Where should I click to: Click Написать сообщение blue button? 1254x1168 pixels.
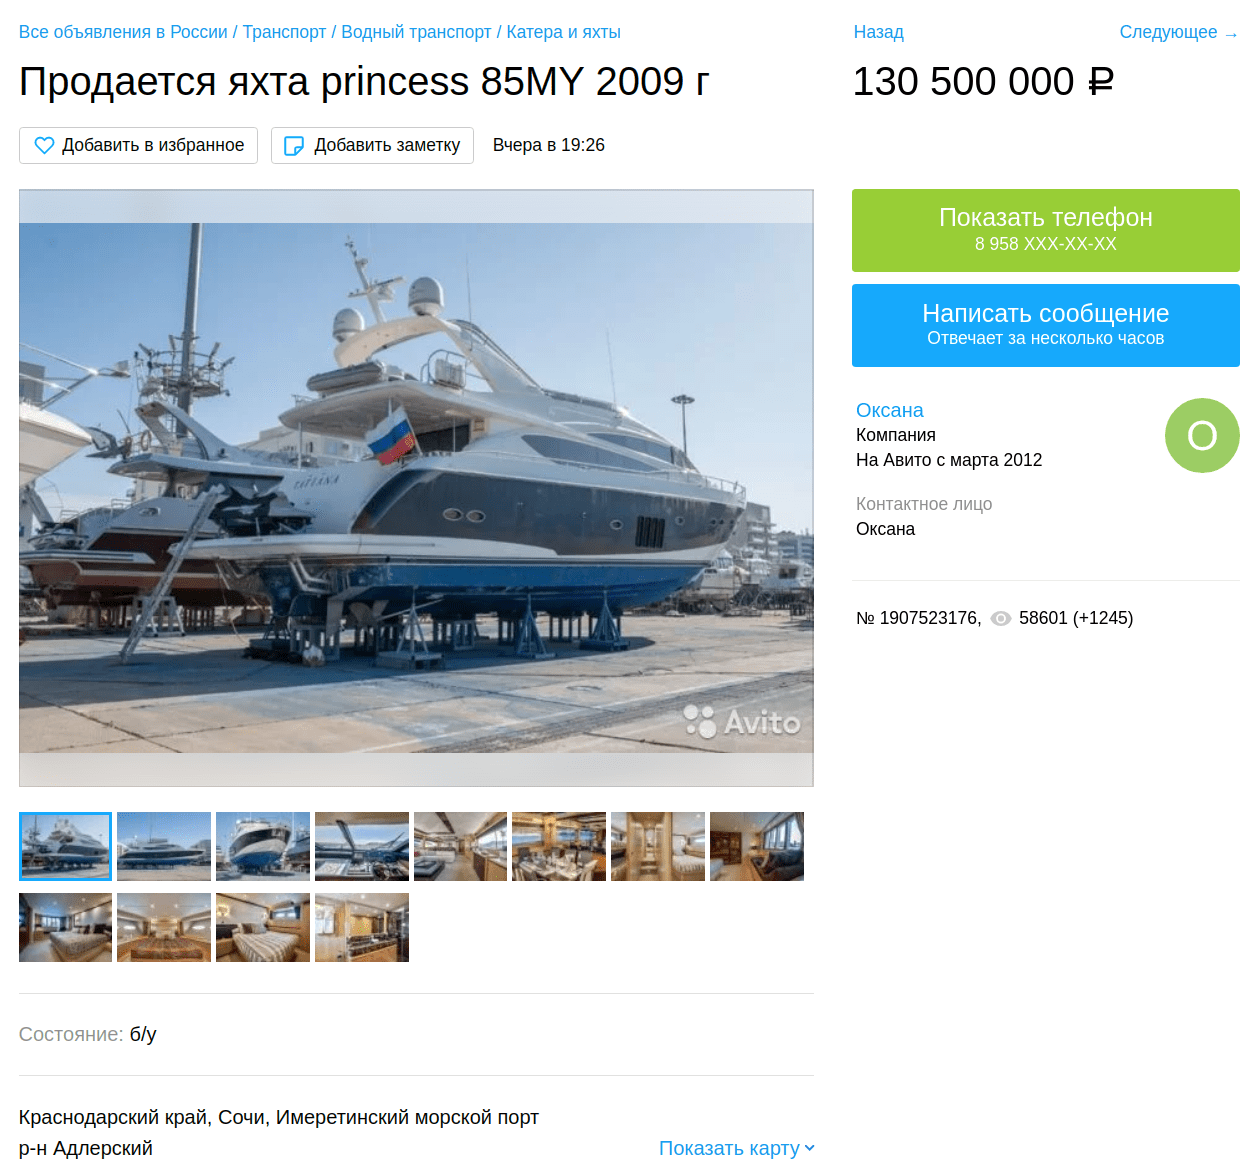tap(1046, 325)
